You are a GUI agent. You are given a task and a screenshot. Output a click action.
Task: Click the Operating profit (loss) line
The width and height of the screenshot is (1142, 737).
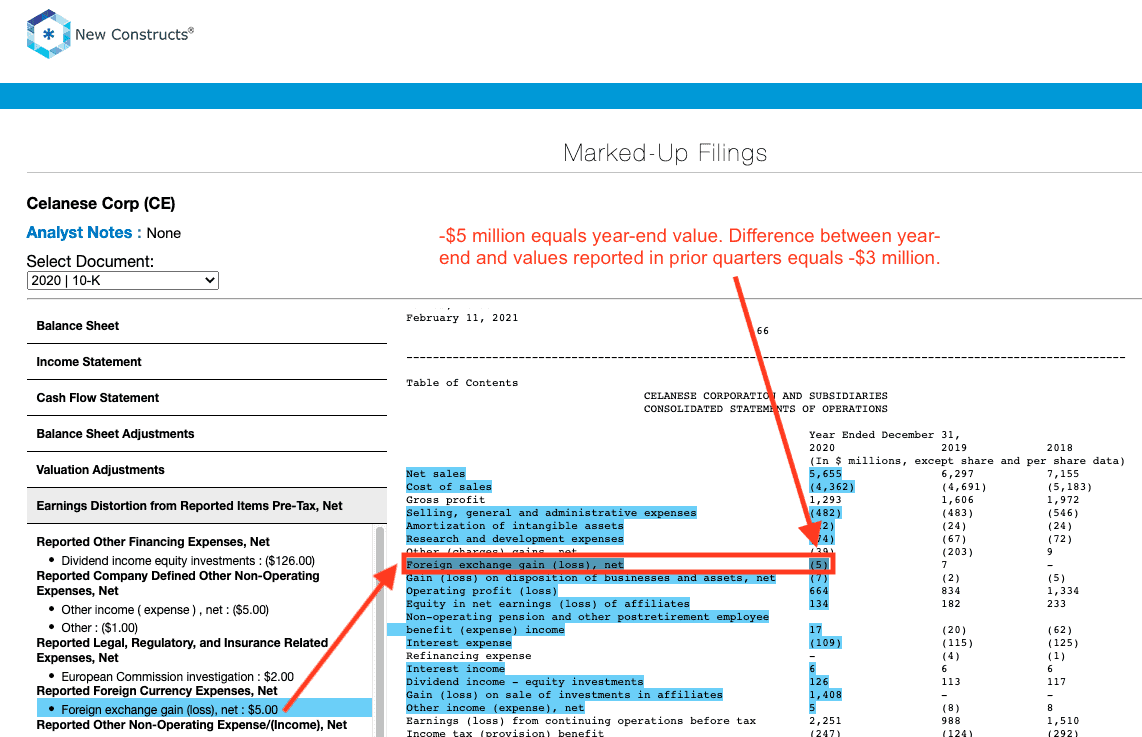[481, 591]
